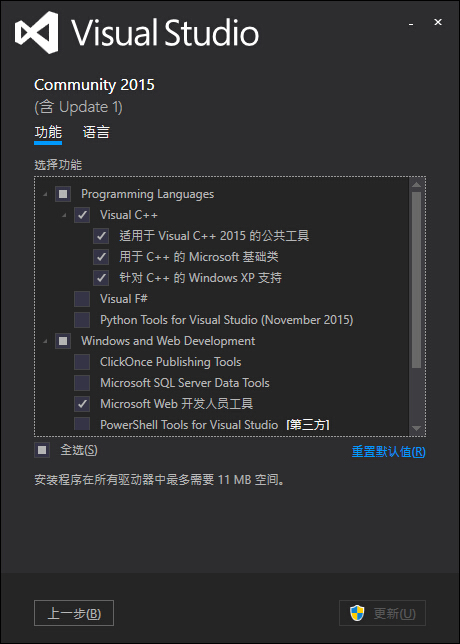Select Microsoft Web 开发人员工具 label

(177, 404)
